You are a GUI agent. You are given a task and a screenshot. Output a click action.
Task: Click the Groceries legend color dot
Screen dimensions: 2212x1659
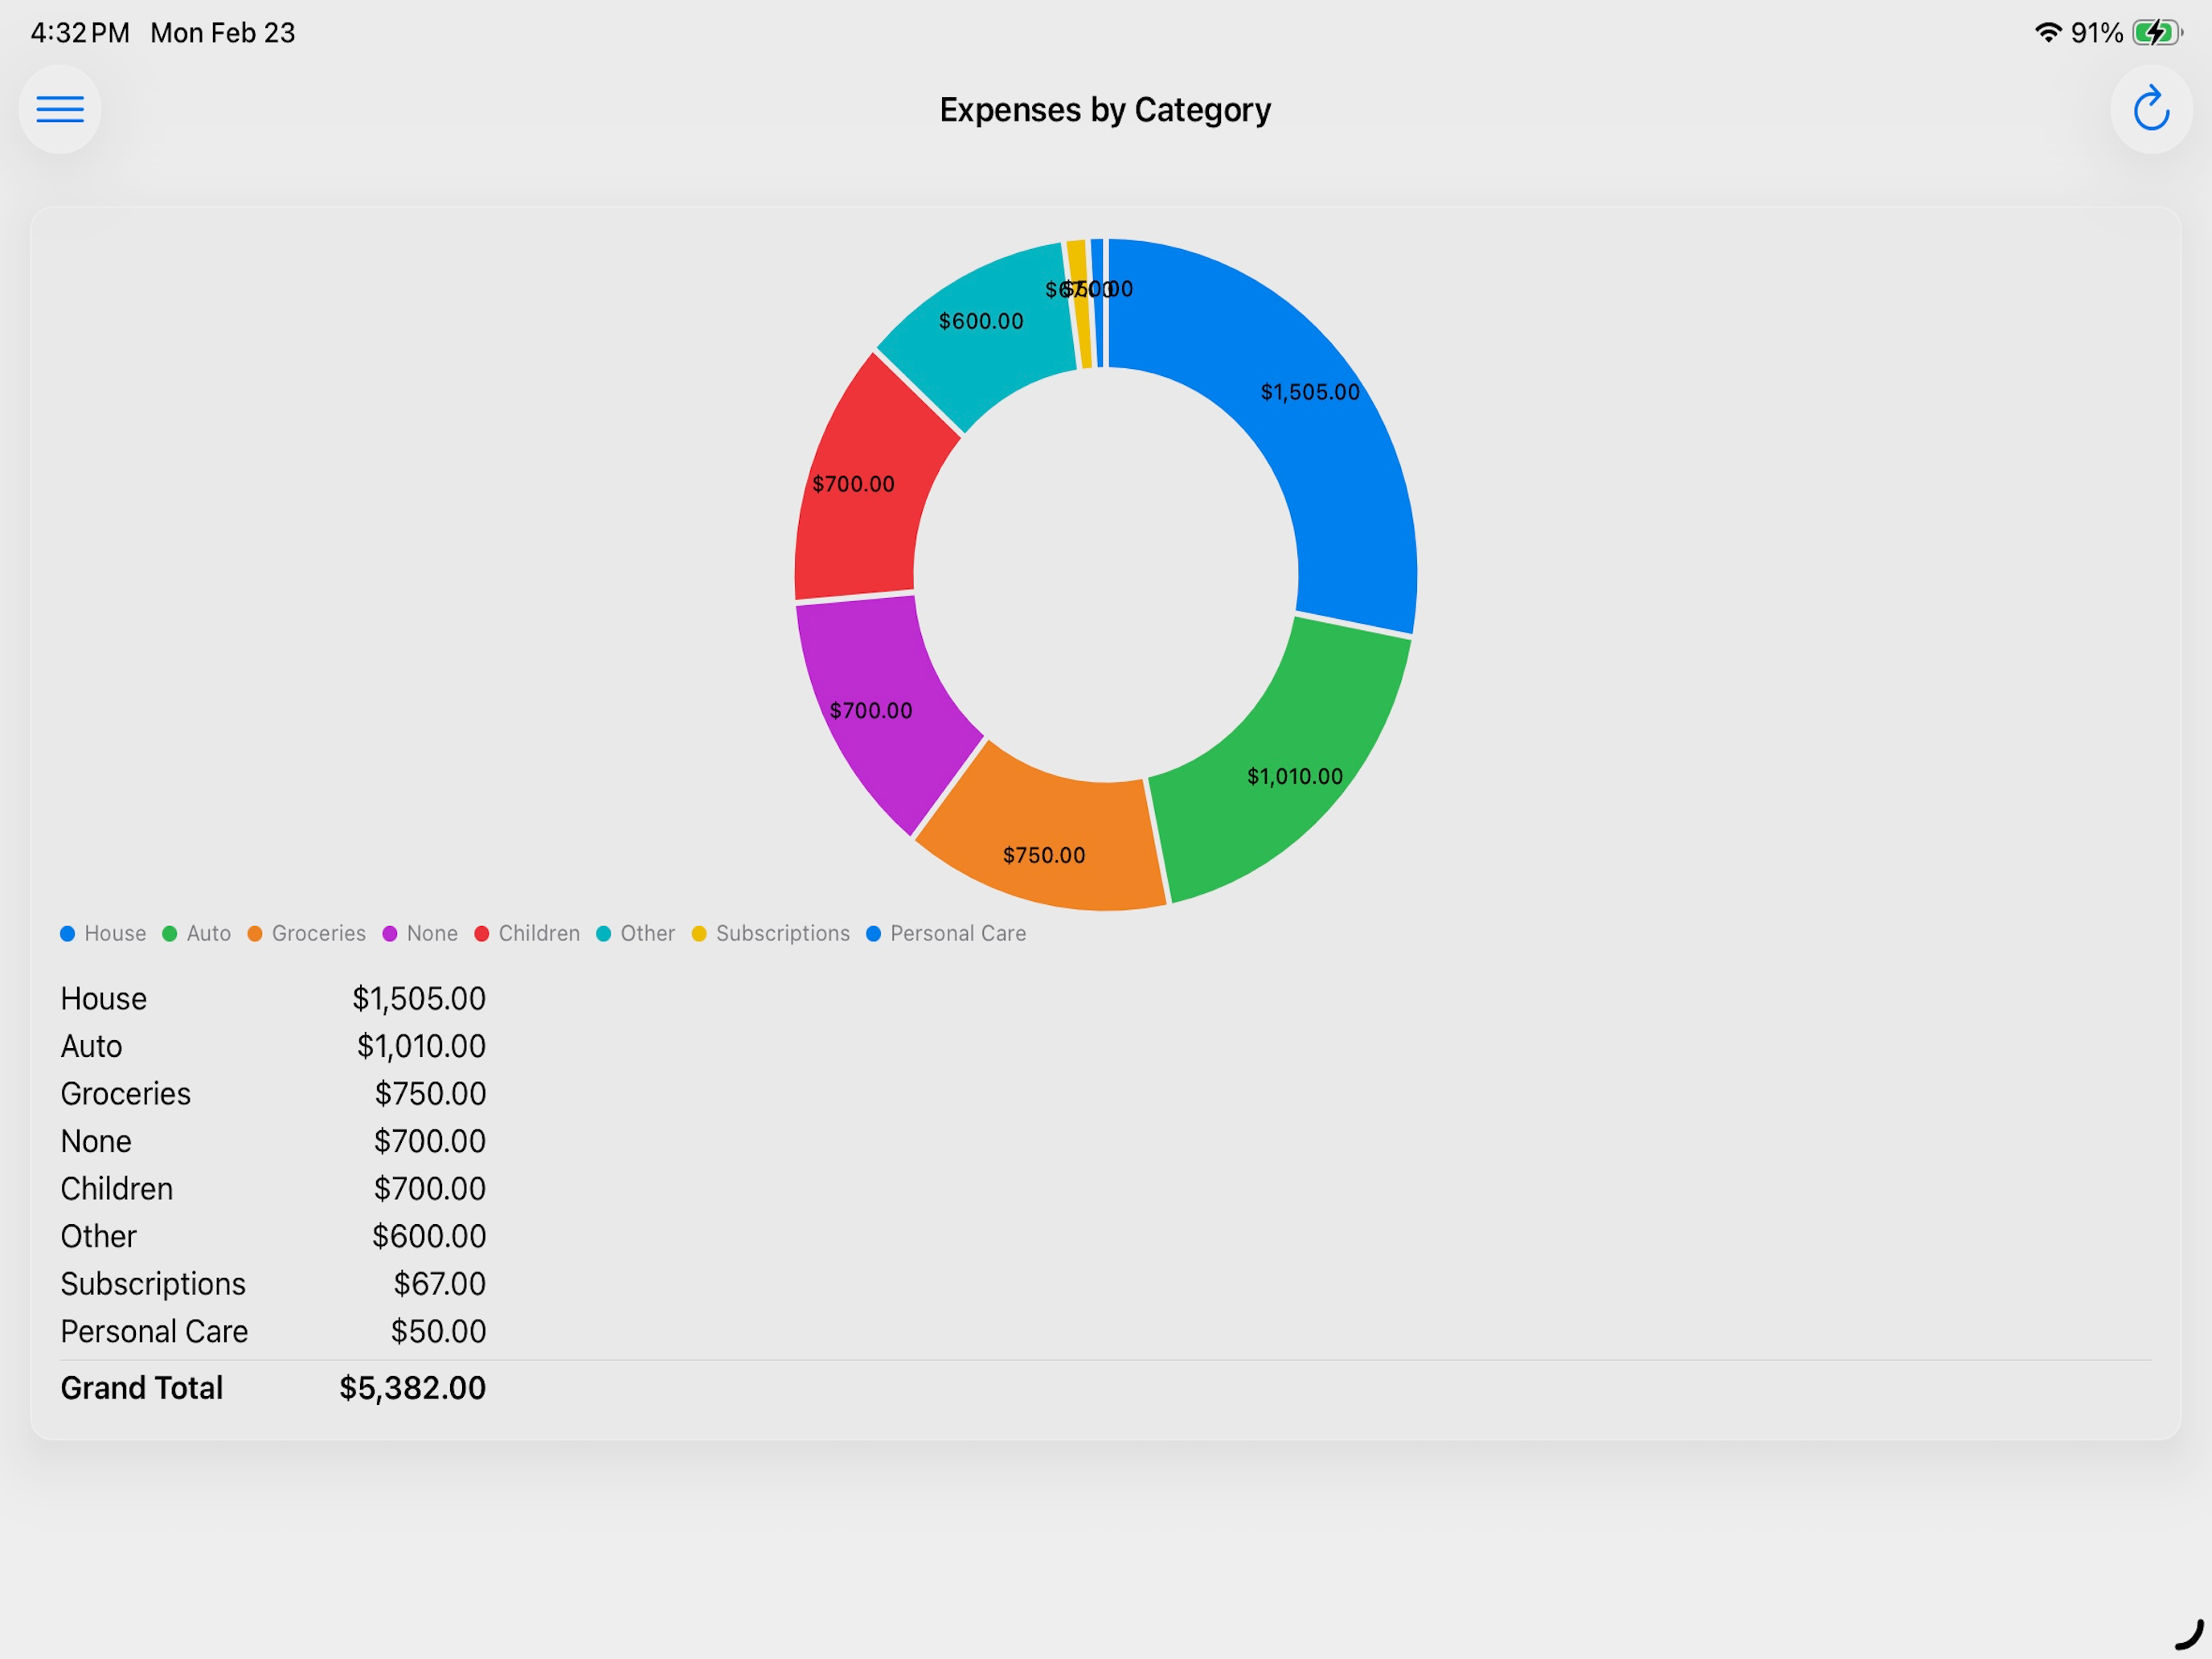click(x=254, y=933)
